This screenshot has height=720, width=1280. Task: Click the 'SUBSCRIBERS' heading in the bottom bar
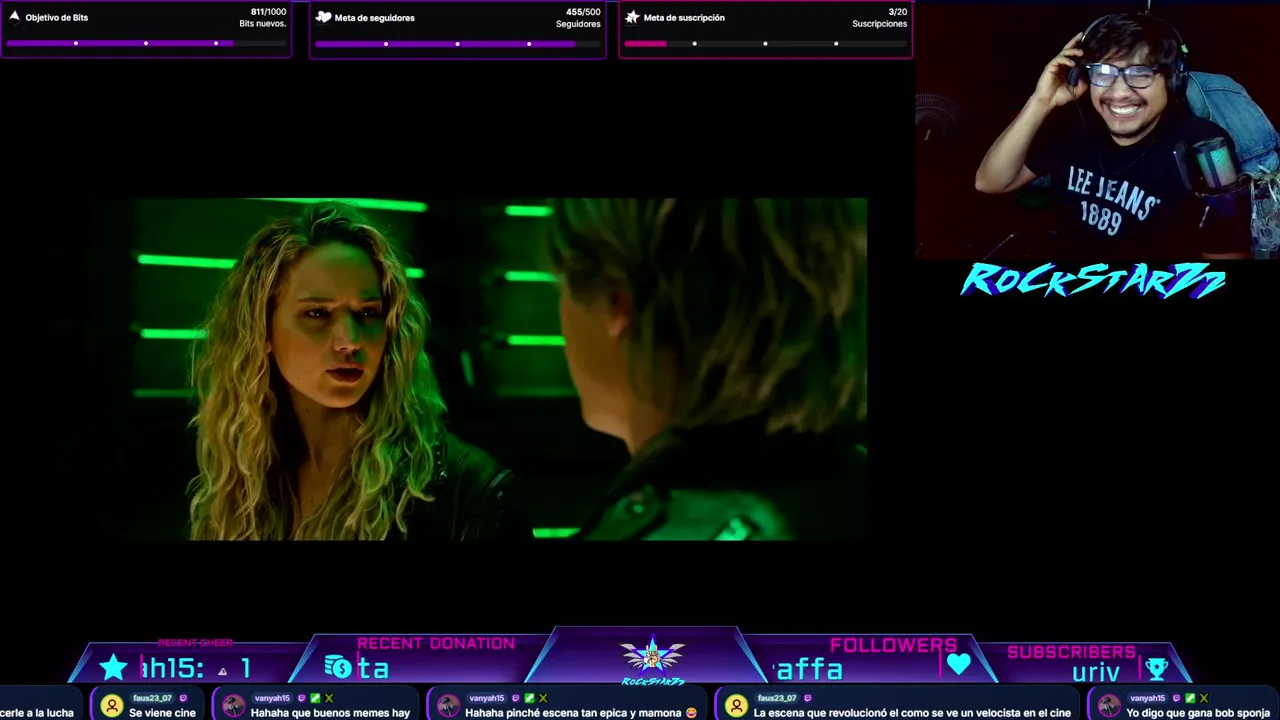click(1071, 652)
